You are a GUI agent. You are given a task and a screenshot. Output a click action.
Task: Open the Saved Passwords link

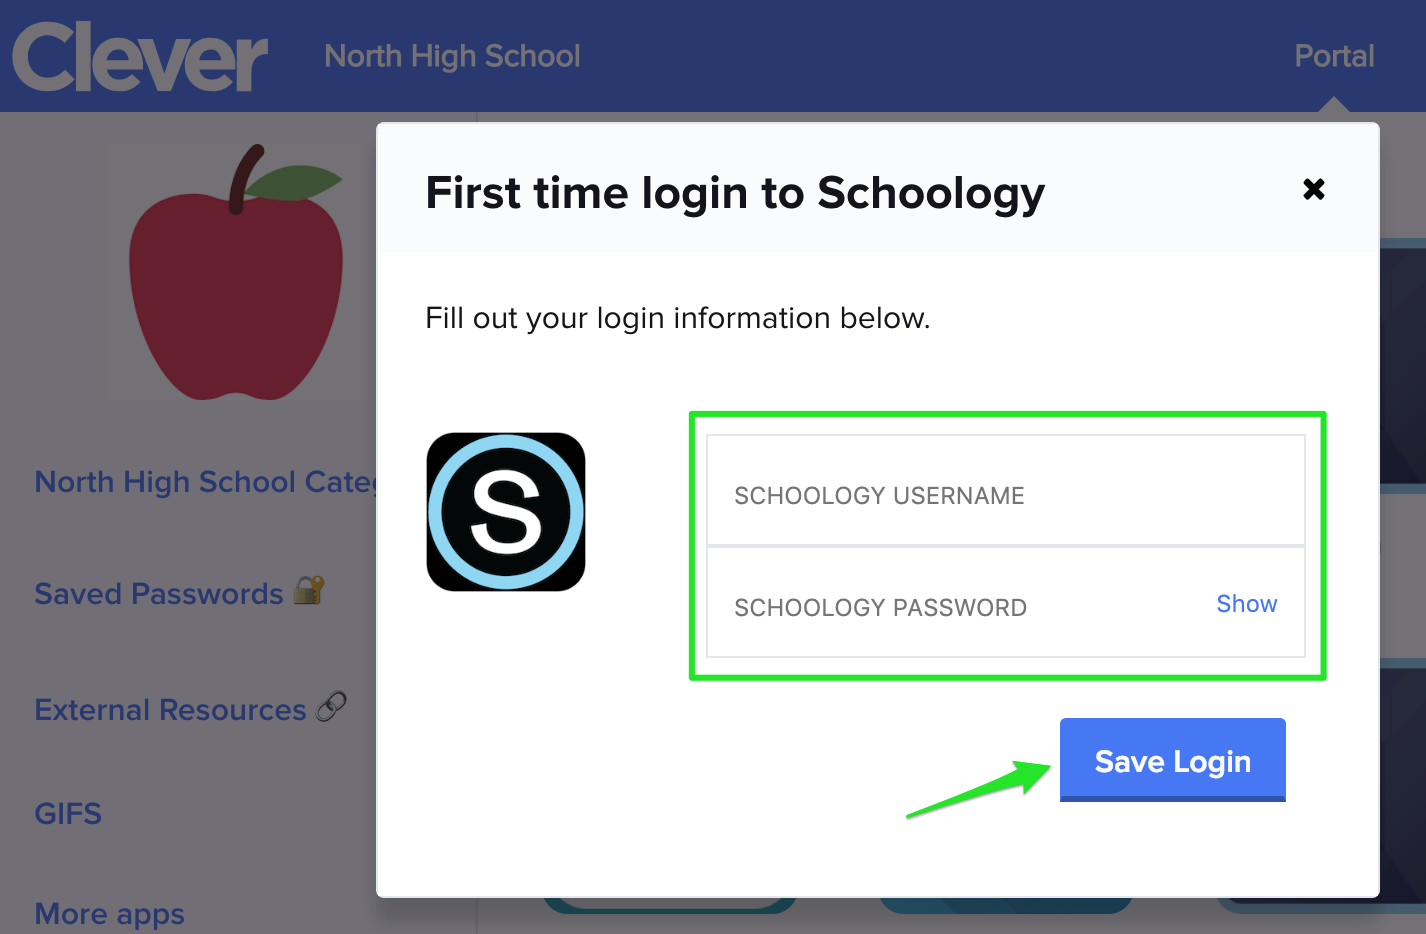(159, 594)
